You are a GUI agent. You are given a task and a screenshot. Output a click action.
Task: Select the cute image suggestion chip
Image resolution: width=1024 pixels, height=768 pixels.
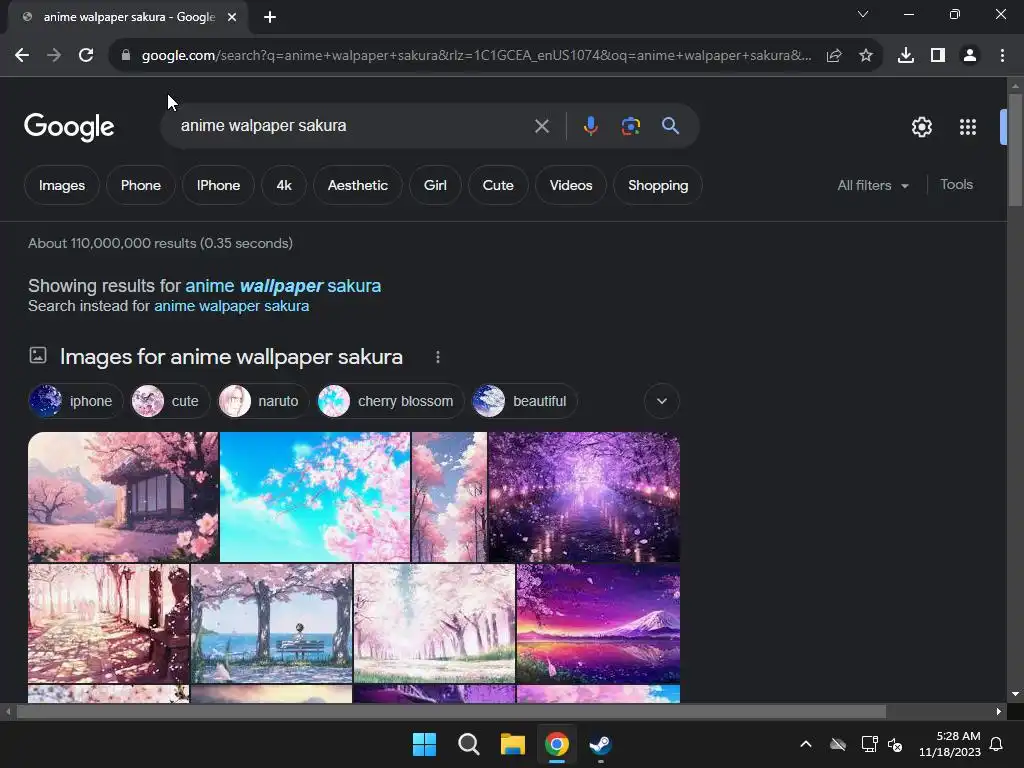coord(170,401)
